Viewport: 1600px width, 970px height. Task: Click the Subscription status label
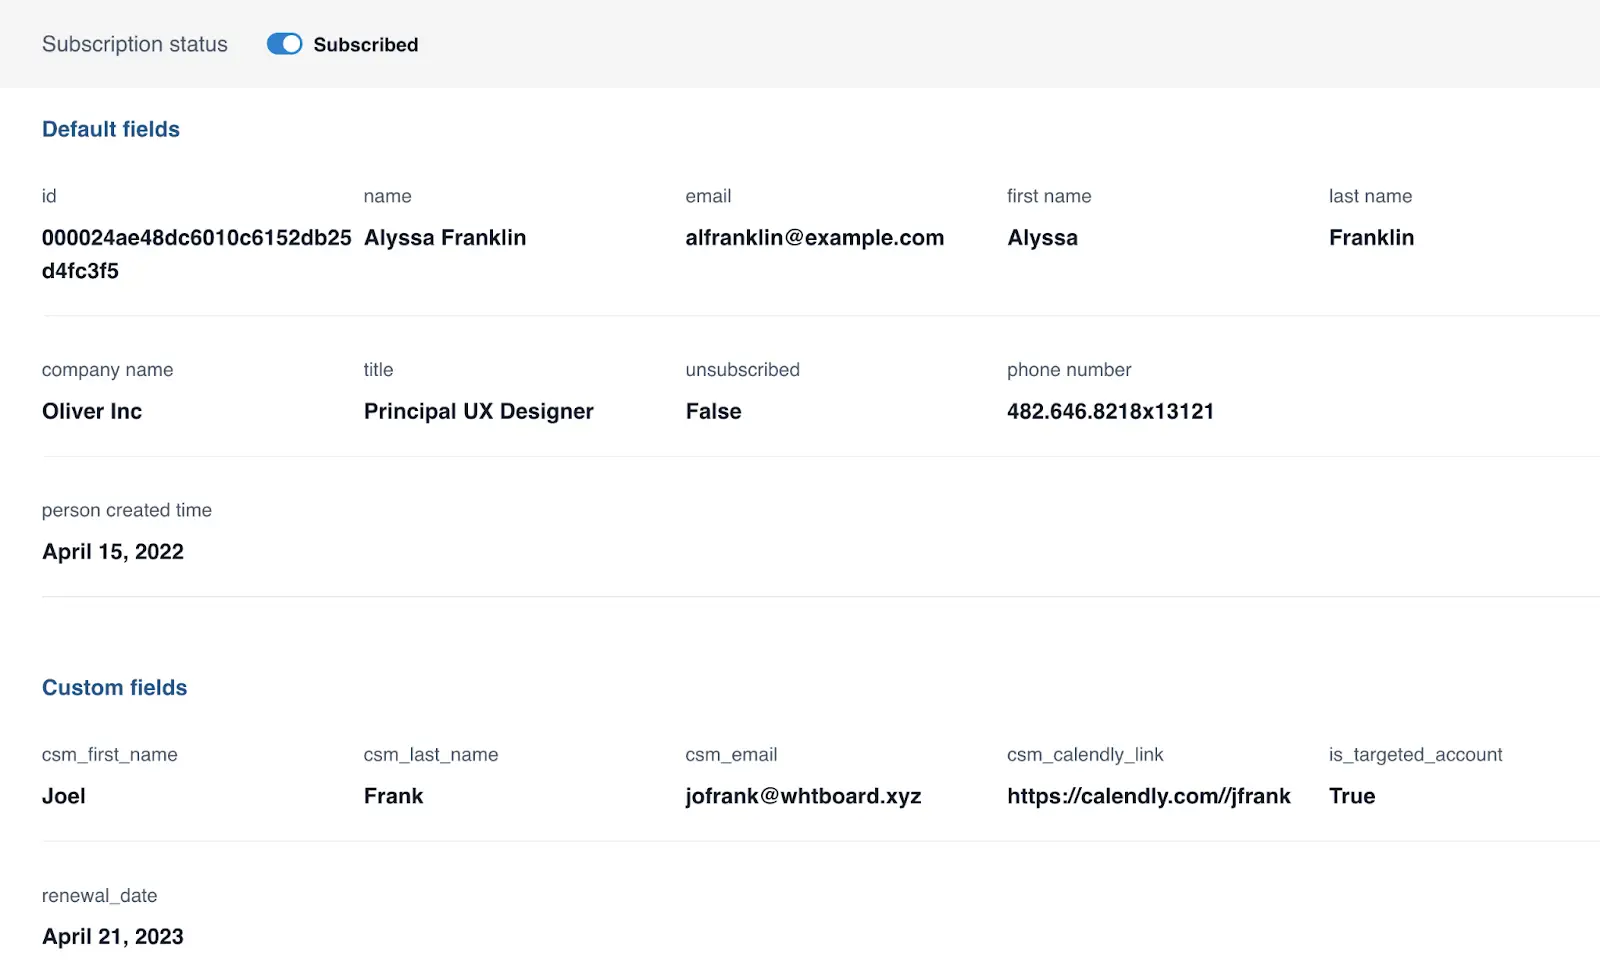[x=135, y=44]
